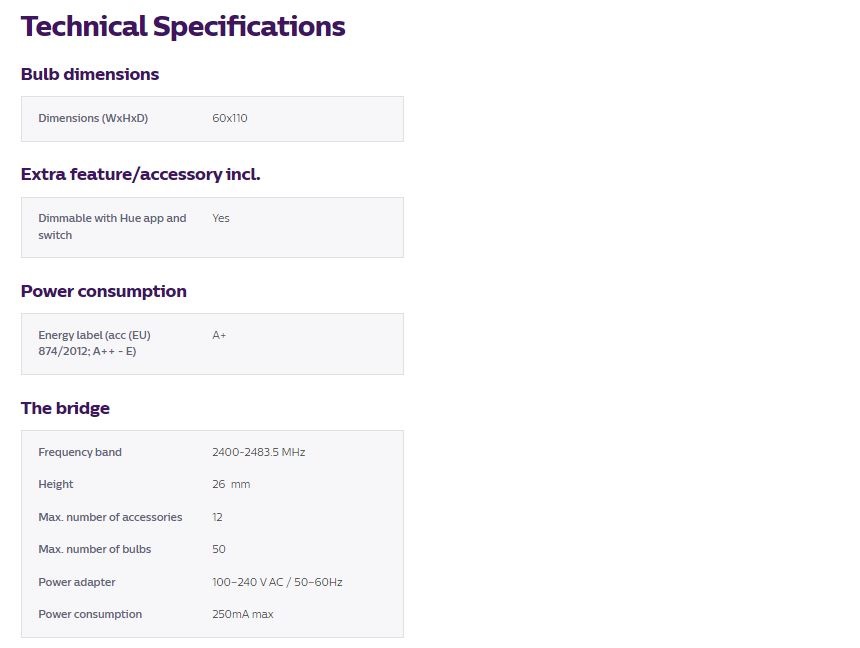This screenshot has width=860, height=648.
Task: Select the 26 mm height value
Action: pos(231,484)
